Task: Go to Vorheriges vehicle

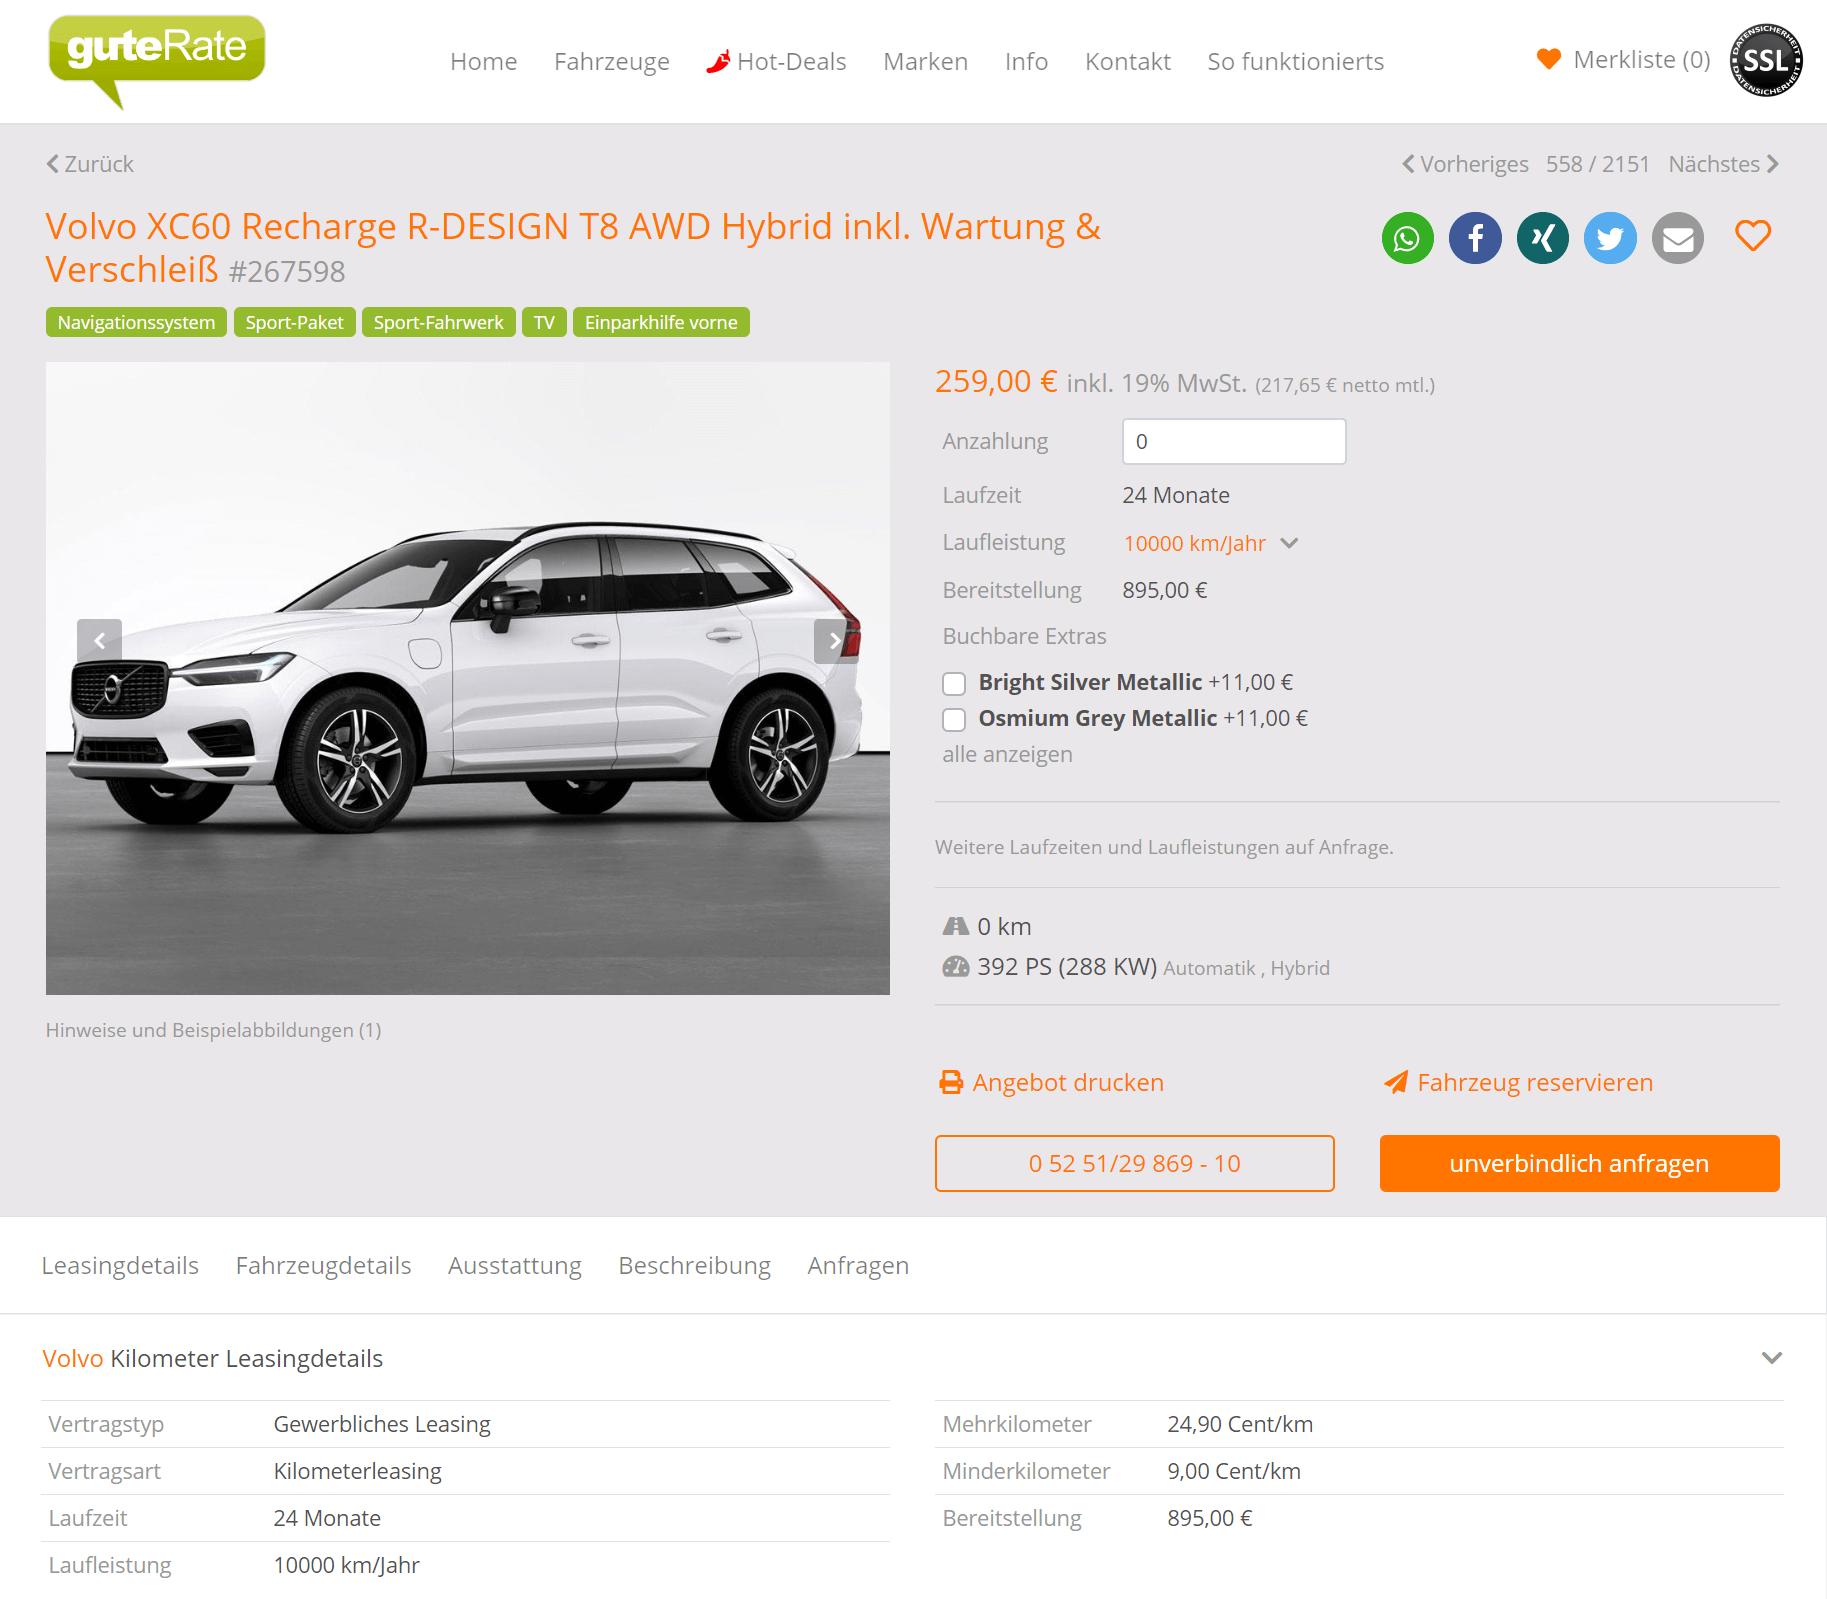Action: 1465,164
